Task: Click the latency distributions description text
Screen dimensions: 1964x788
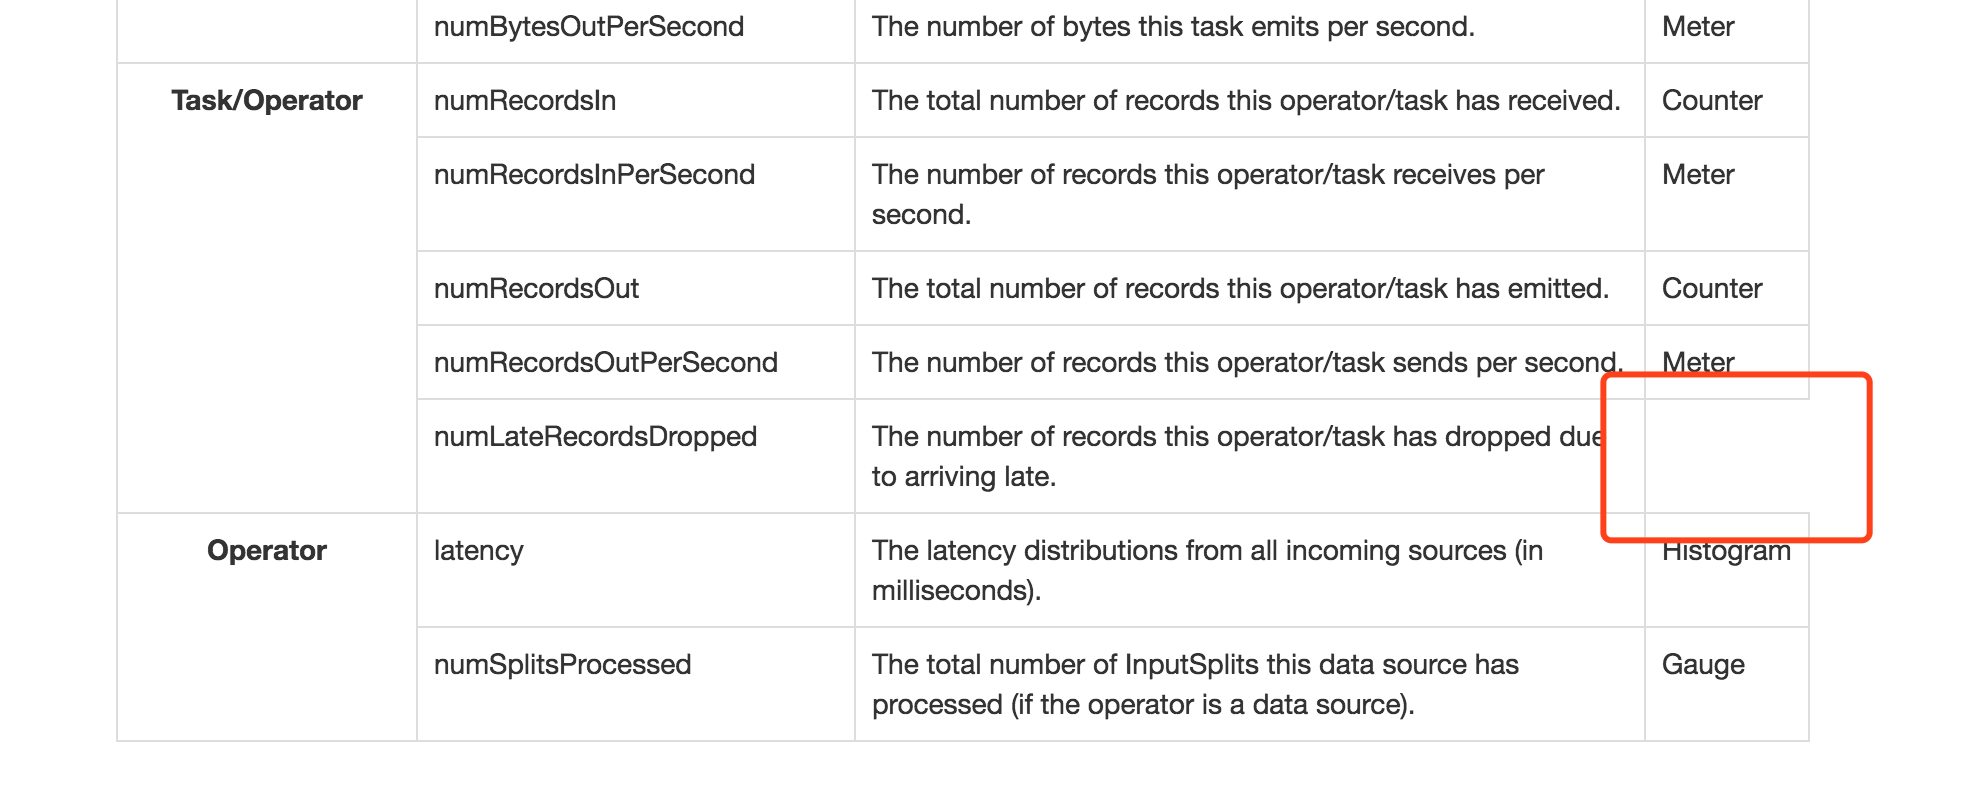Action: tap(1207, 571)
